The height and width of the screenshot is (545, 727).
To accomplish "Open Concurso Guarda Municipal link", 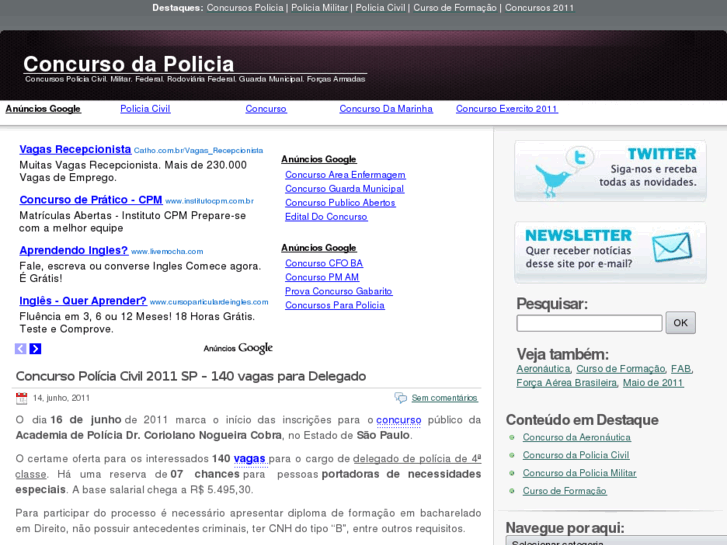I will click(344, 189).
